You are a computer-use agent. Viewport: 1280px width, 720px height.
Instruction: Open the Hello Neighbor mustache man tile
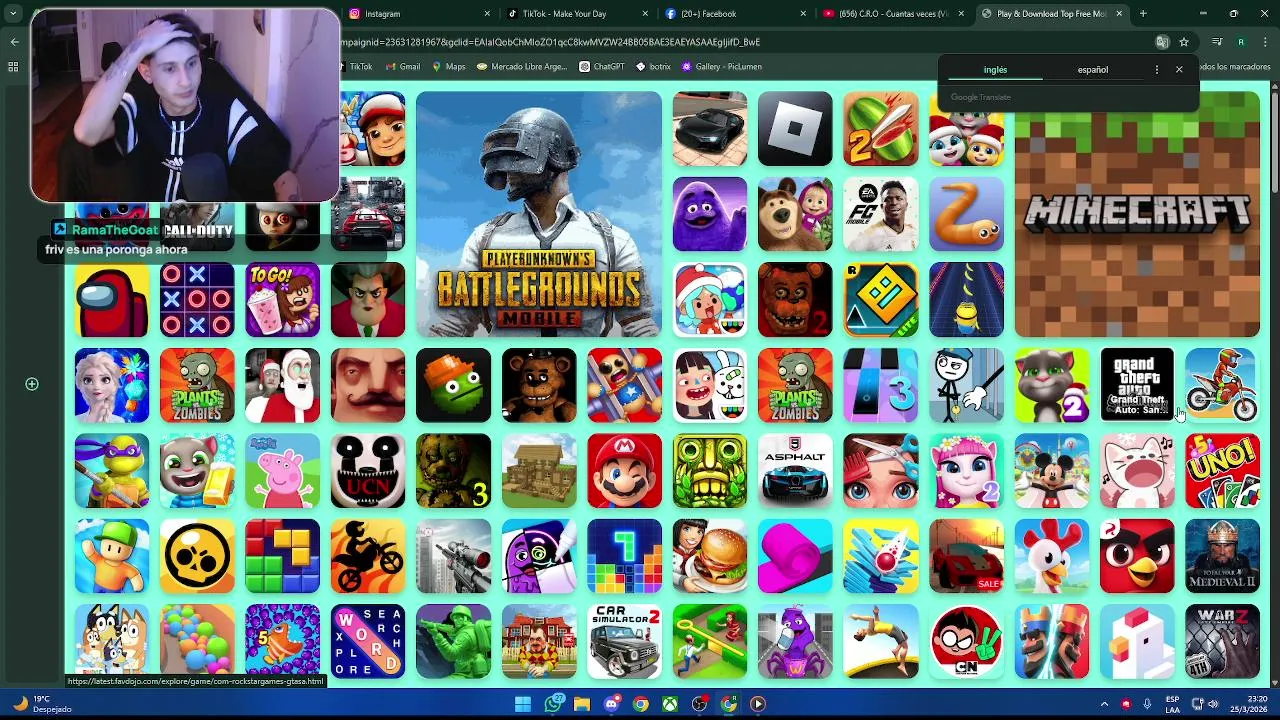(x=368, y=385)
